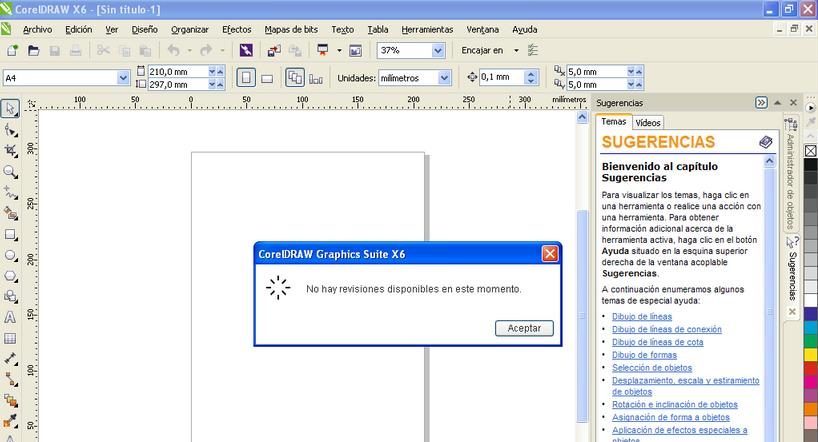Open the Selección de objetos link

(x=652, y=367)
